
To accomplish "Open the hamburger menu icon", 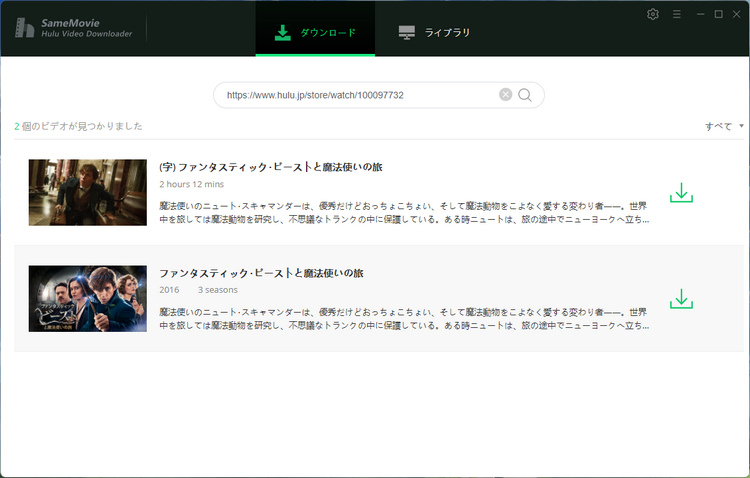I will click(676, 14).
